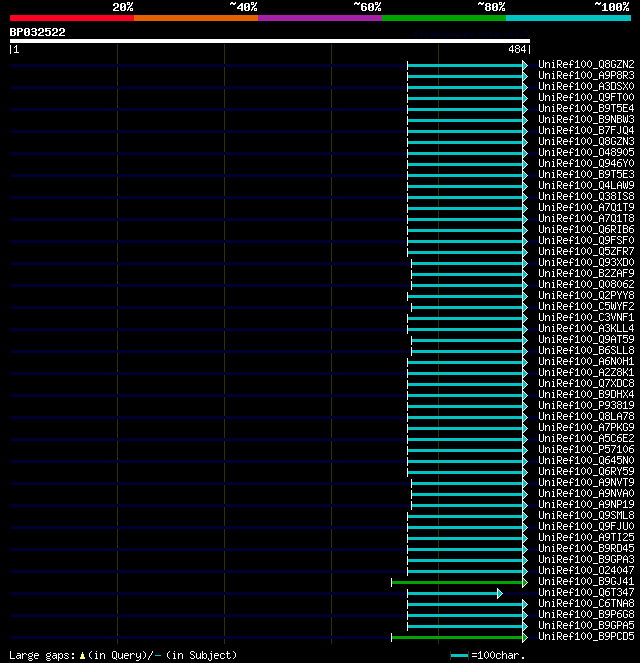Open the UniRef100_A9TI25 hit name
This screenshot has height=663, width=640.
click(586, 537)
